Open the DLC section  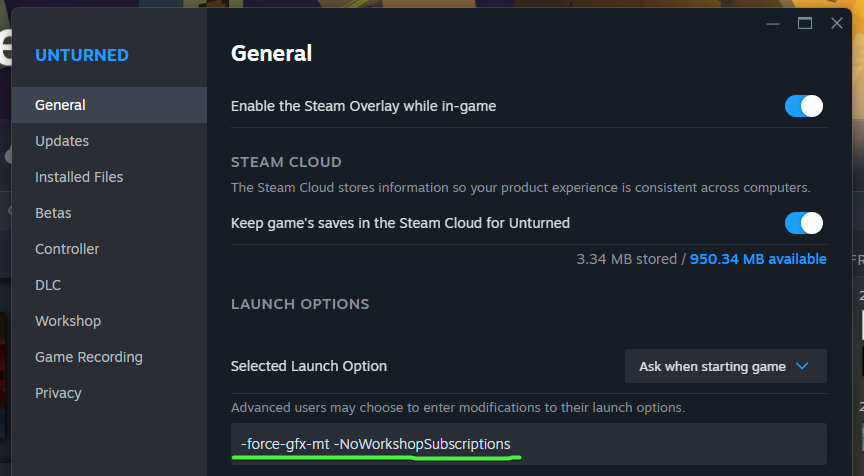pyautogui.click(x=48, y=285)
